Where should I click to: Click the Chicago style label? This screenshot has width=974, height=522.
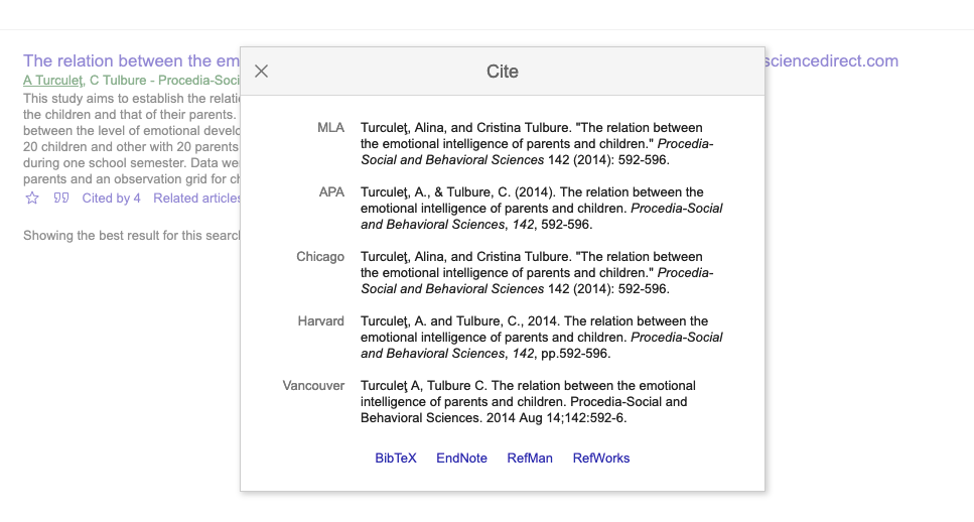click(320, 257)
